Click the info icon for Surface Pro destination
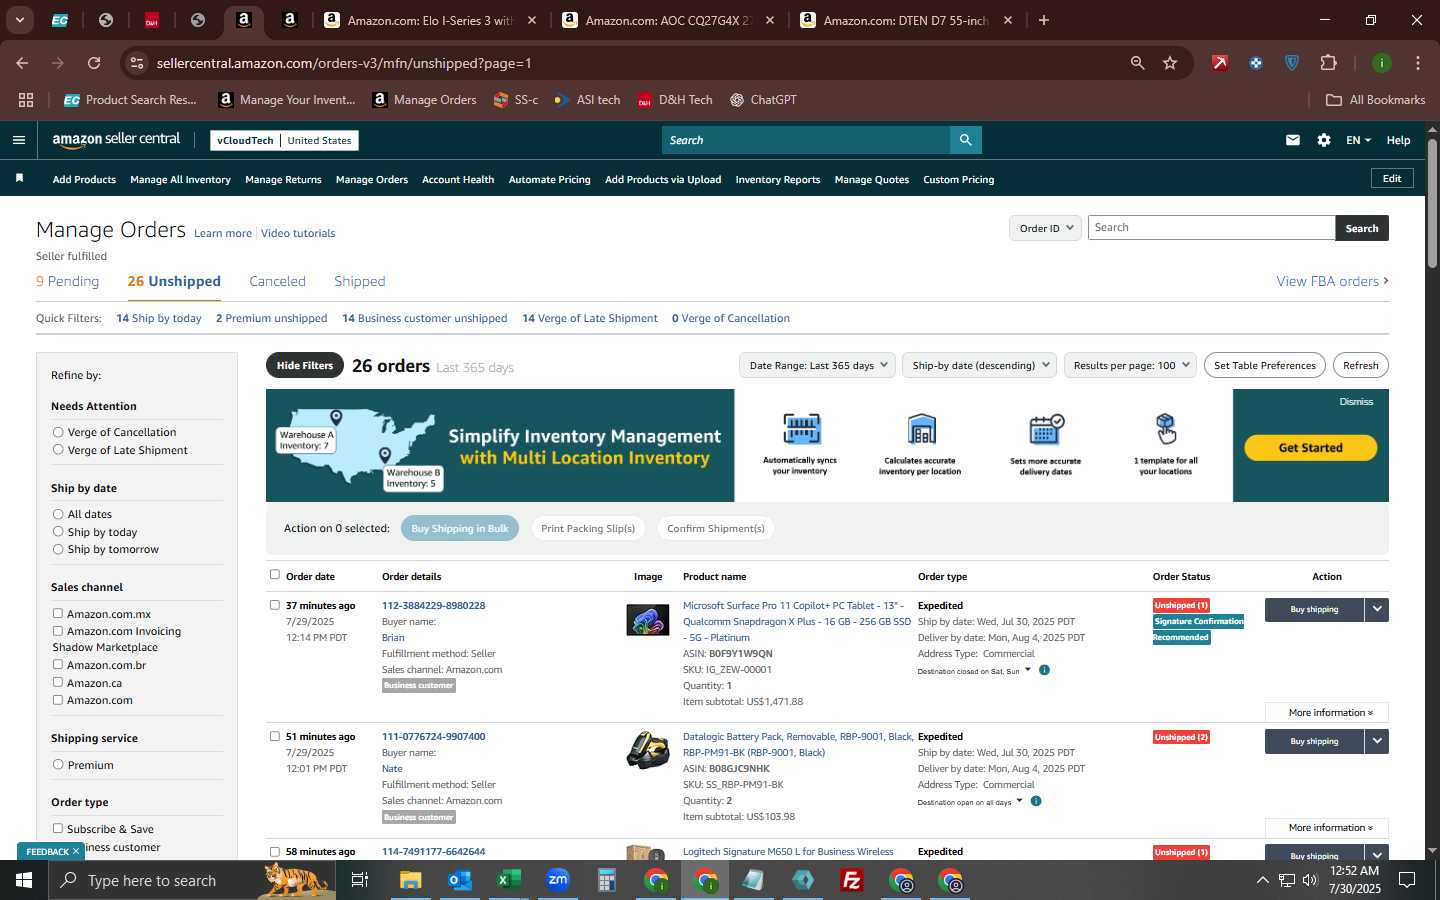1440x900 pixels. 1044,670
